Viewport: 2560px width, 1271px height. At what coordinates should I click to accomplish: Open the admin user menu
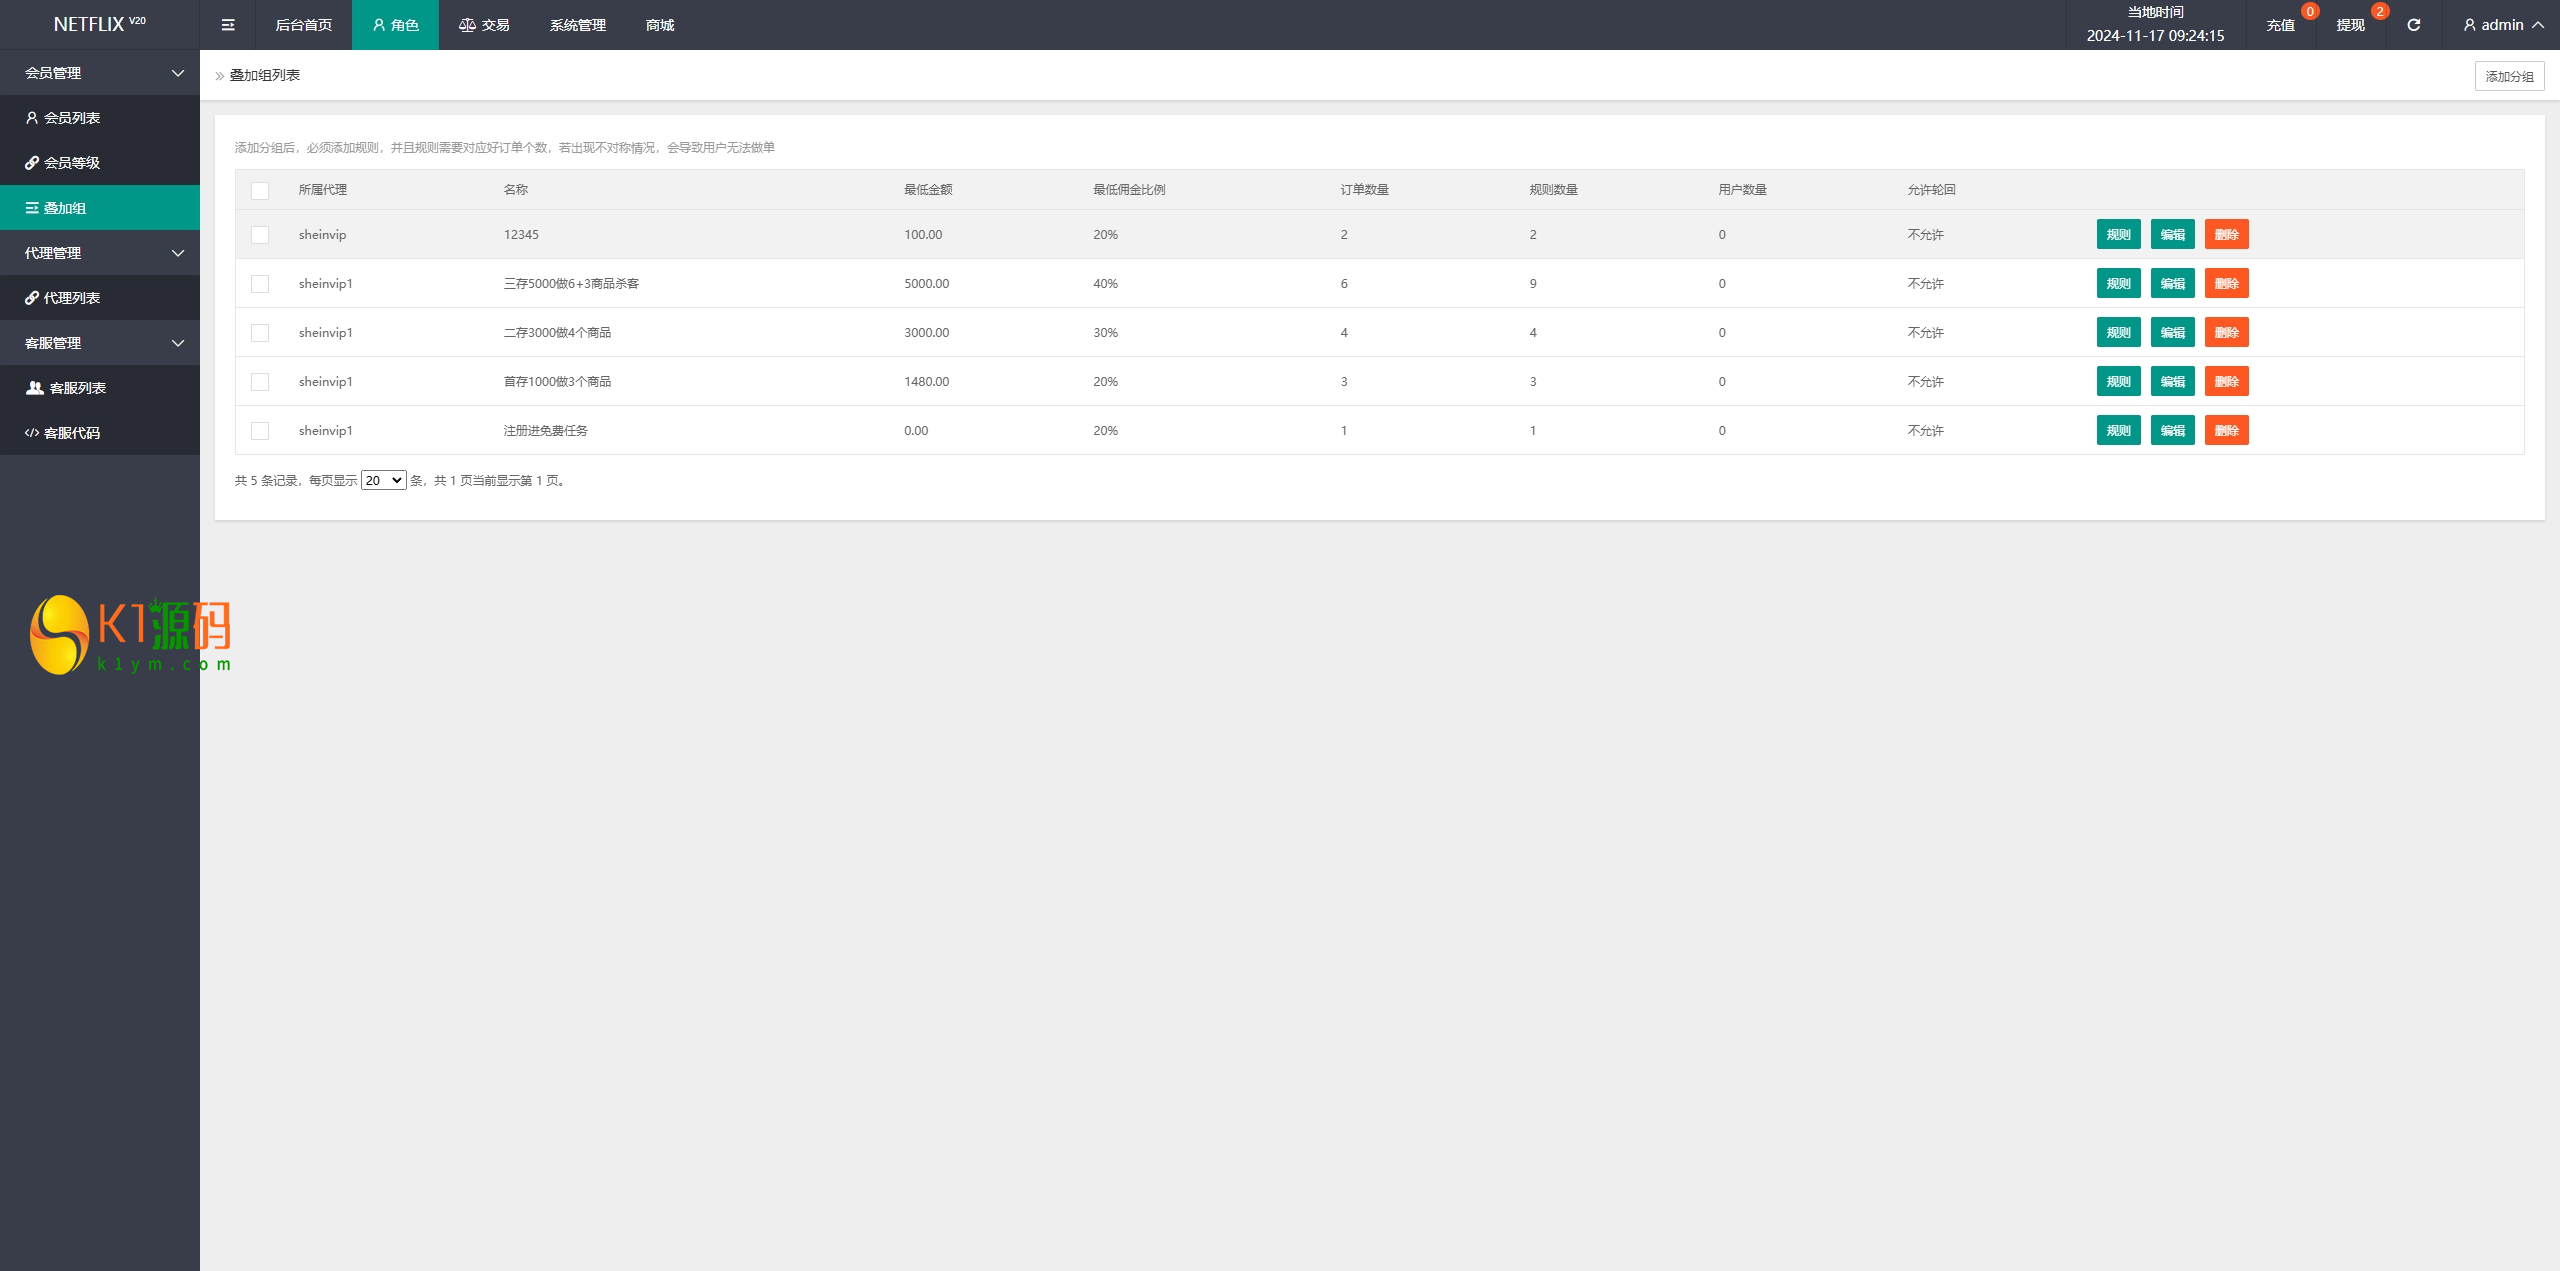[x=2502, y=25]
